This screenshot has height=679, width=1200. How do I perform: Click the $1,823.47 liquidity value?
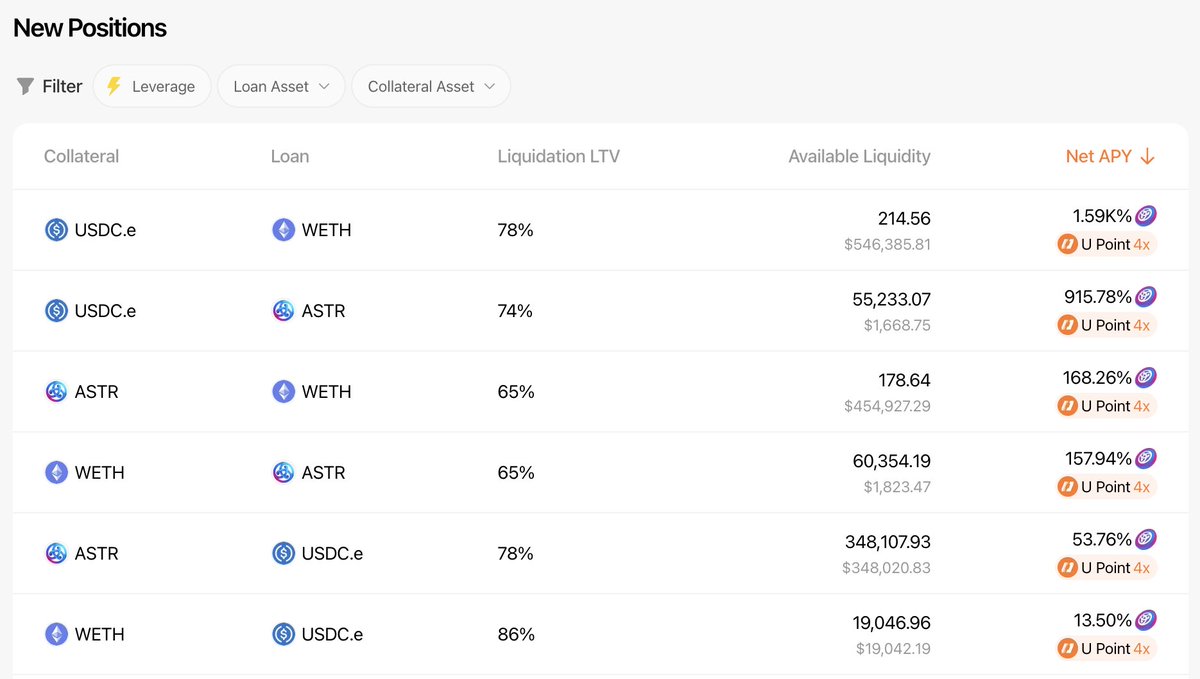click(897, 487)
